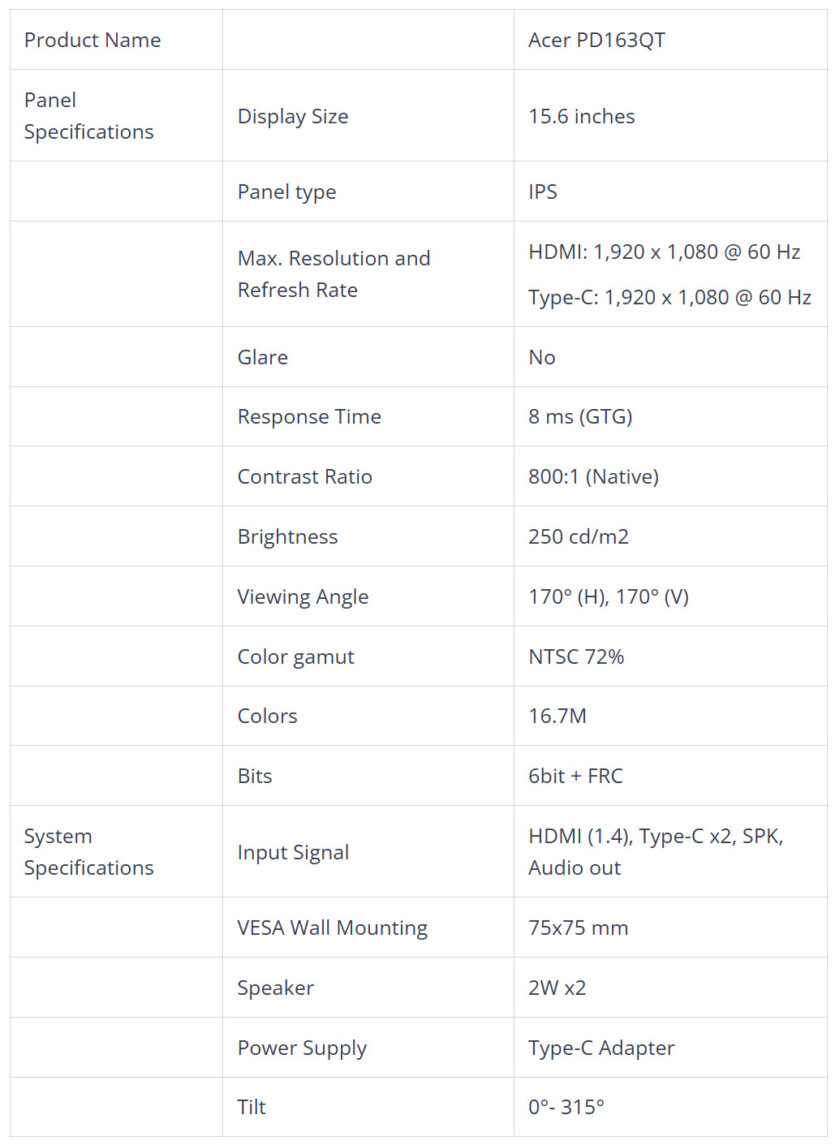Click the NTSC 72% color gamut value
This screenshot has width=835, height=1145.
tap(576, 656)
